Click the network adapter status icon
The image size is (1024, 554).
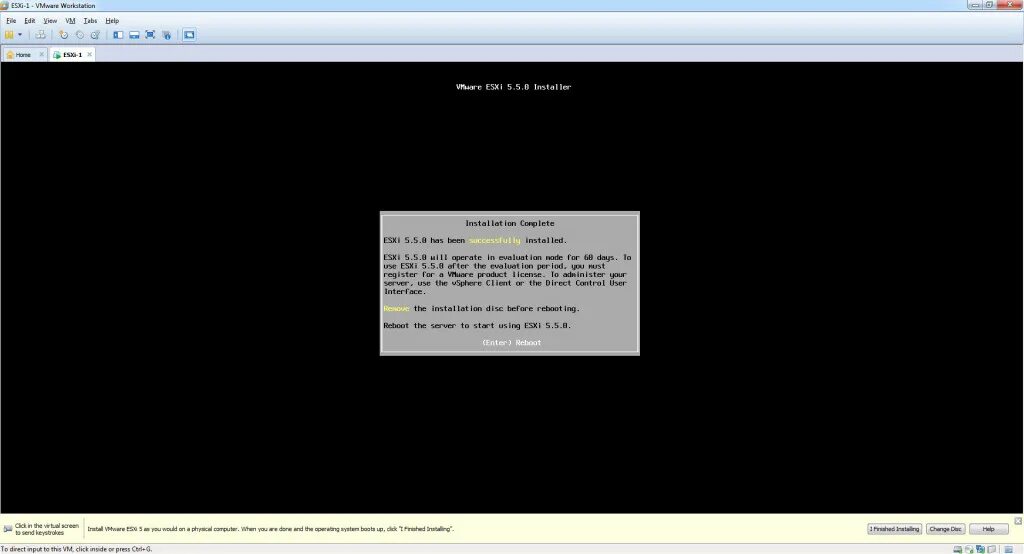[x=980, y=549]
